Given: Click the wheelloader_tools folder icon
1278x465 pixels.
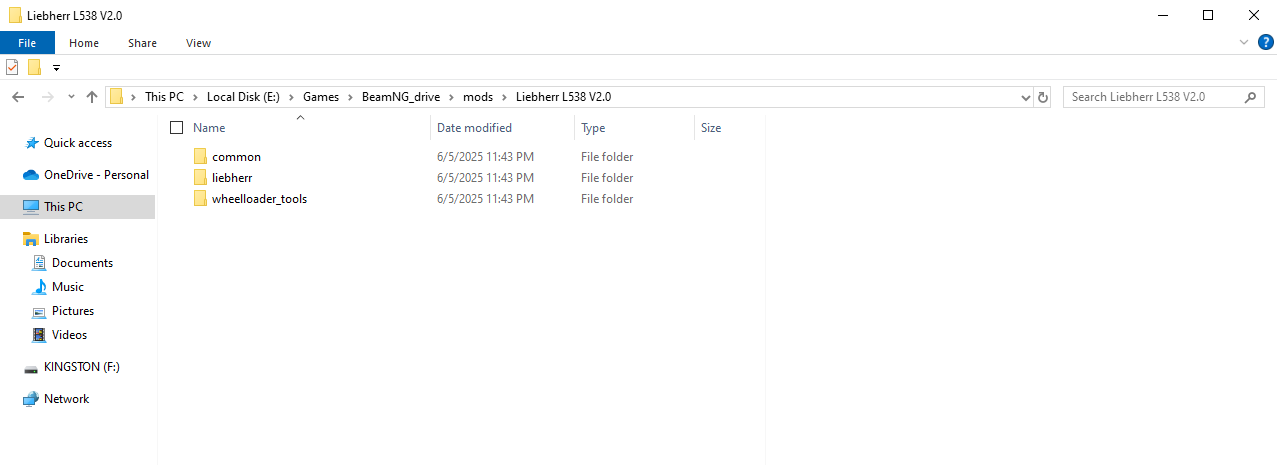Looking at the screenshot, I should pos(200,199).
